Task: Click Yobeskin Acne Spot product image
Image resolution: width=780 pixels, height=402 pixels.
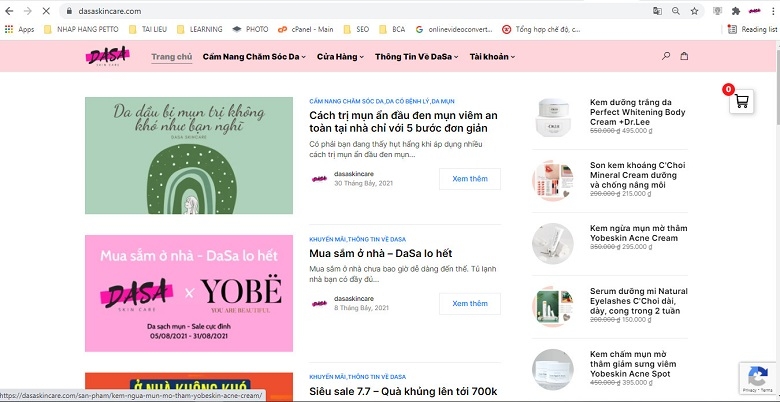Action: point(552,369)
